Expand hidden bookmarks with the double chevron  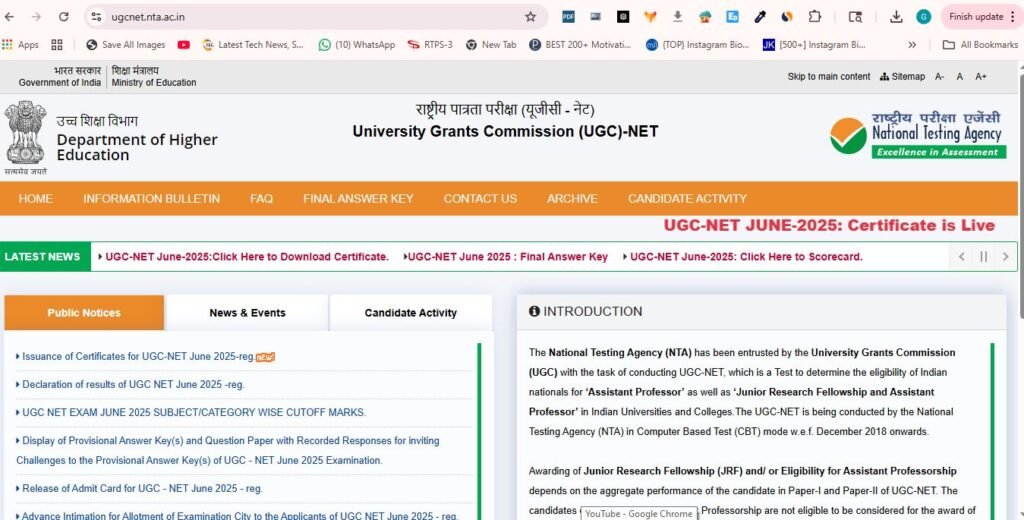coord(912,44)
